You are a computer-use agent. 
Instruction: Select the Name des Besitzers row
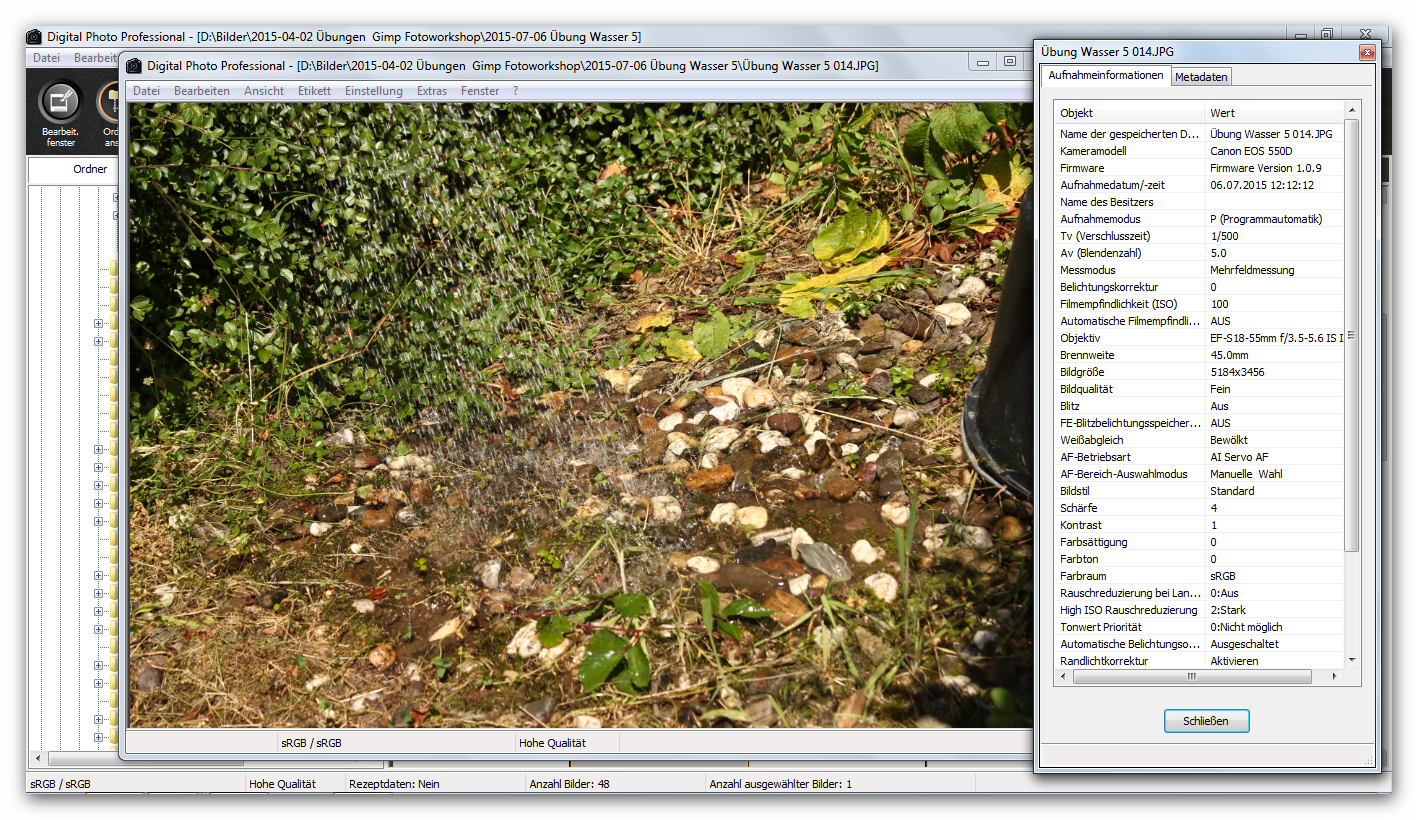tap(1200, 202)
